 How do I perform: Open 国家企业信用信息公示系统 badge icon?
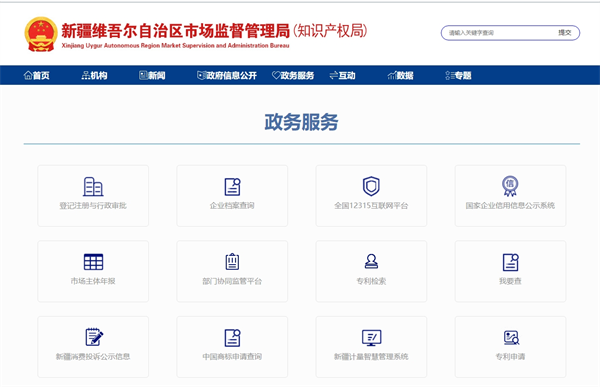(510, 186)
